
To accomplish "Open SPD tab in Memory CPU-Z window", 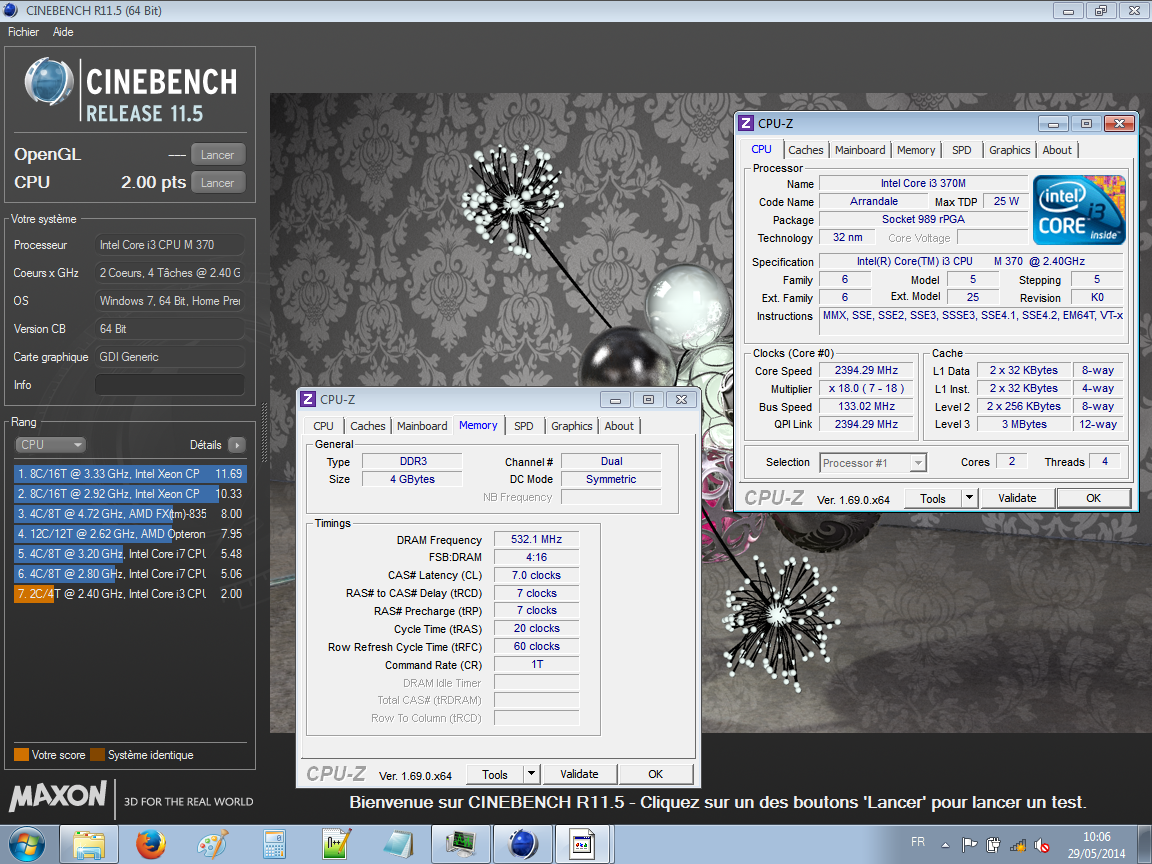I will (524, 426).
